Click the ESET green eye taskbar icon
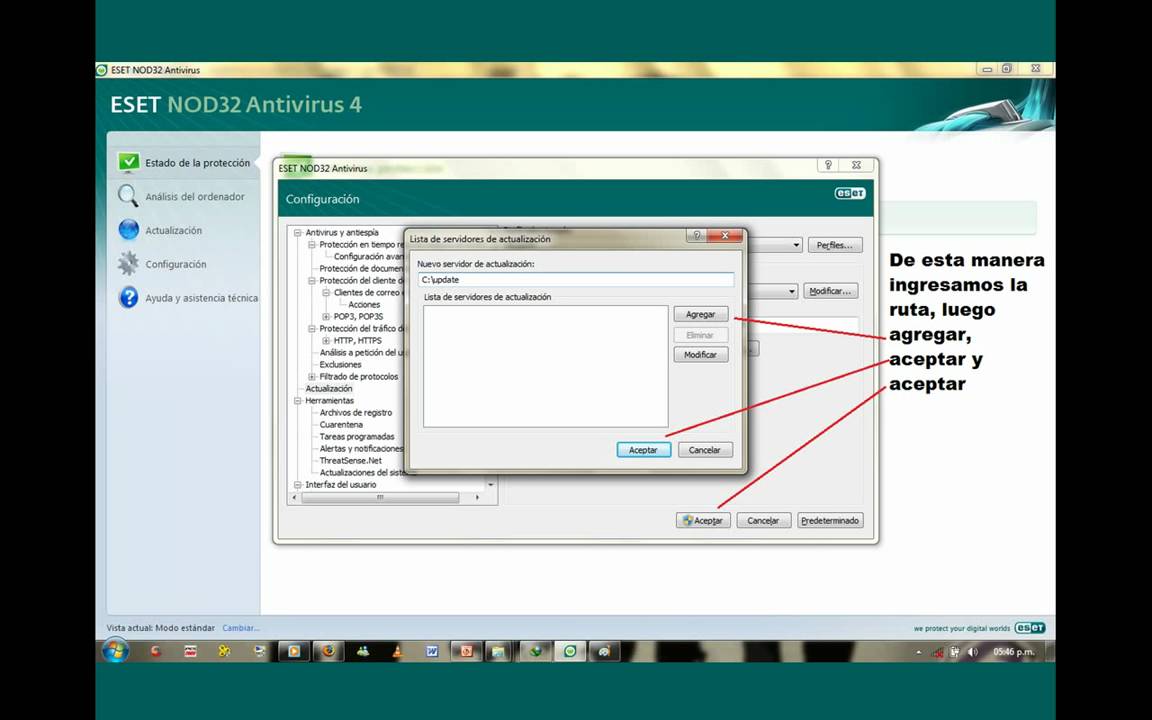 point(569,651)
